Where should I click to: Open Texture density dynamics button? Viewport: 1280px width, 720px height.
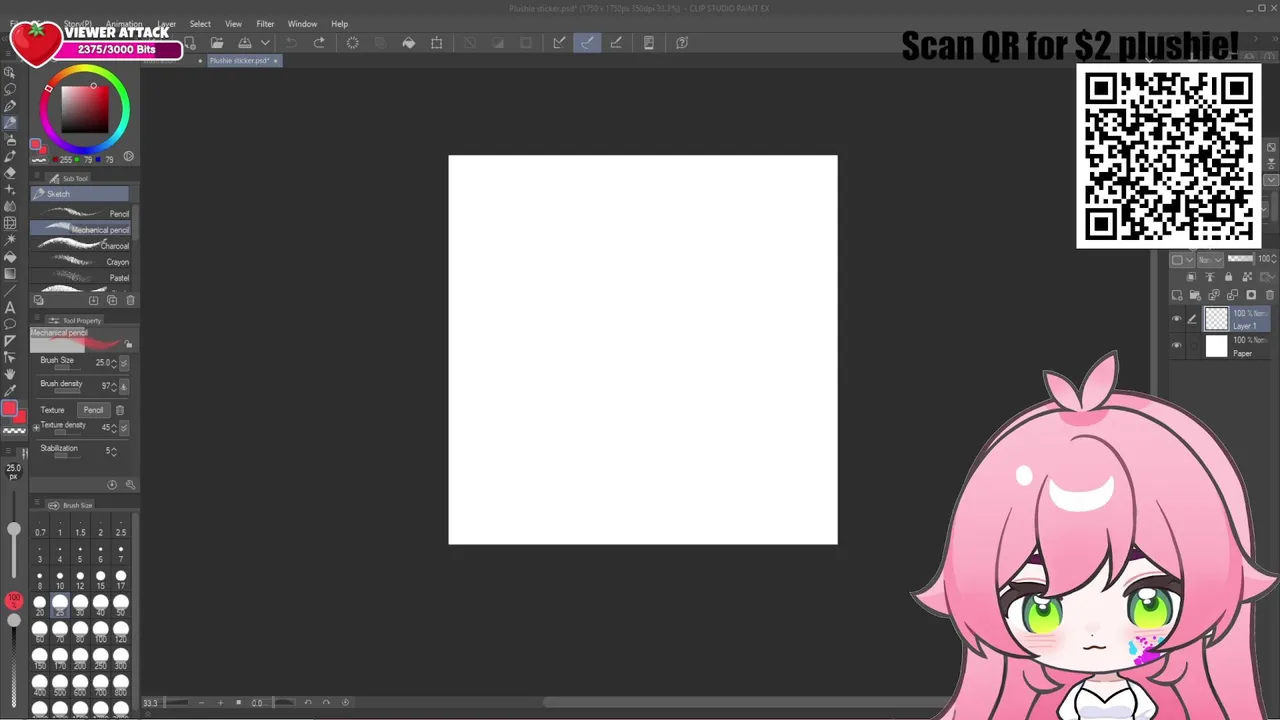tap(124, 428)
